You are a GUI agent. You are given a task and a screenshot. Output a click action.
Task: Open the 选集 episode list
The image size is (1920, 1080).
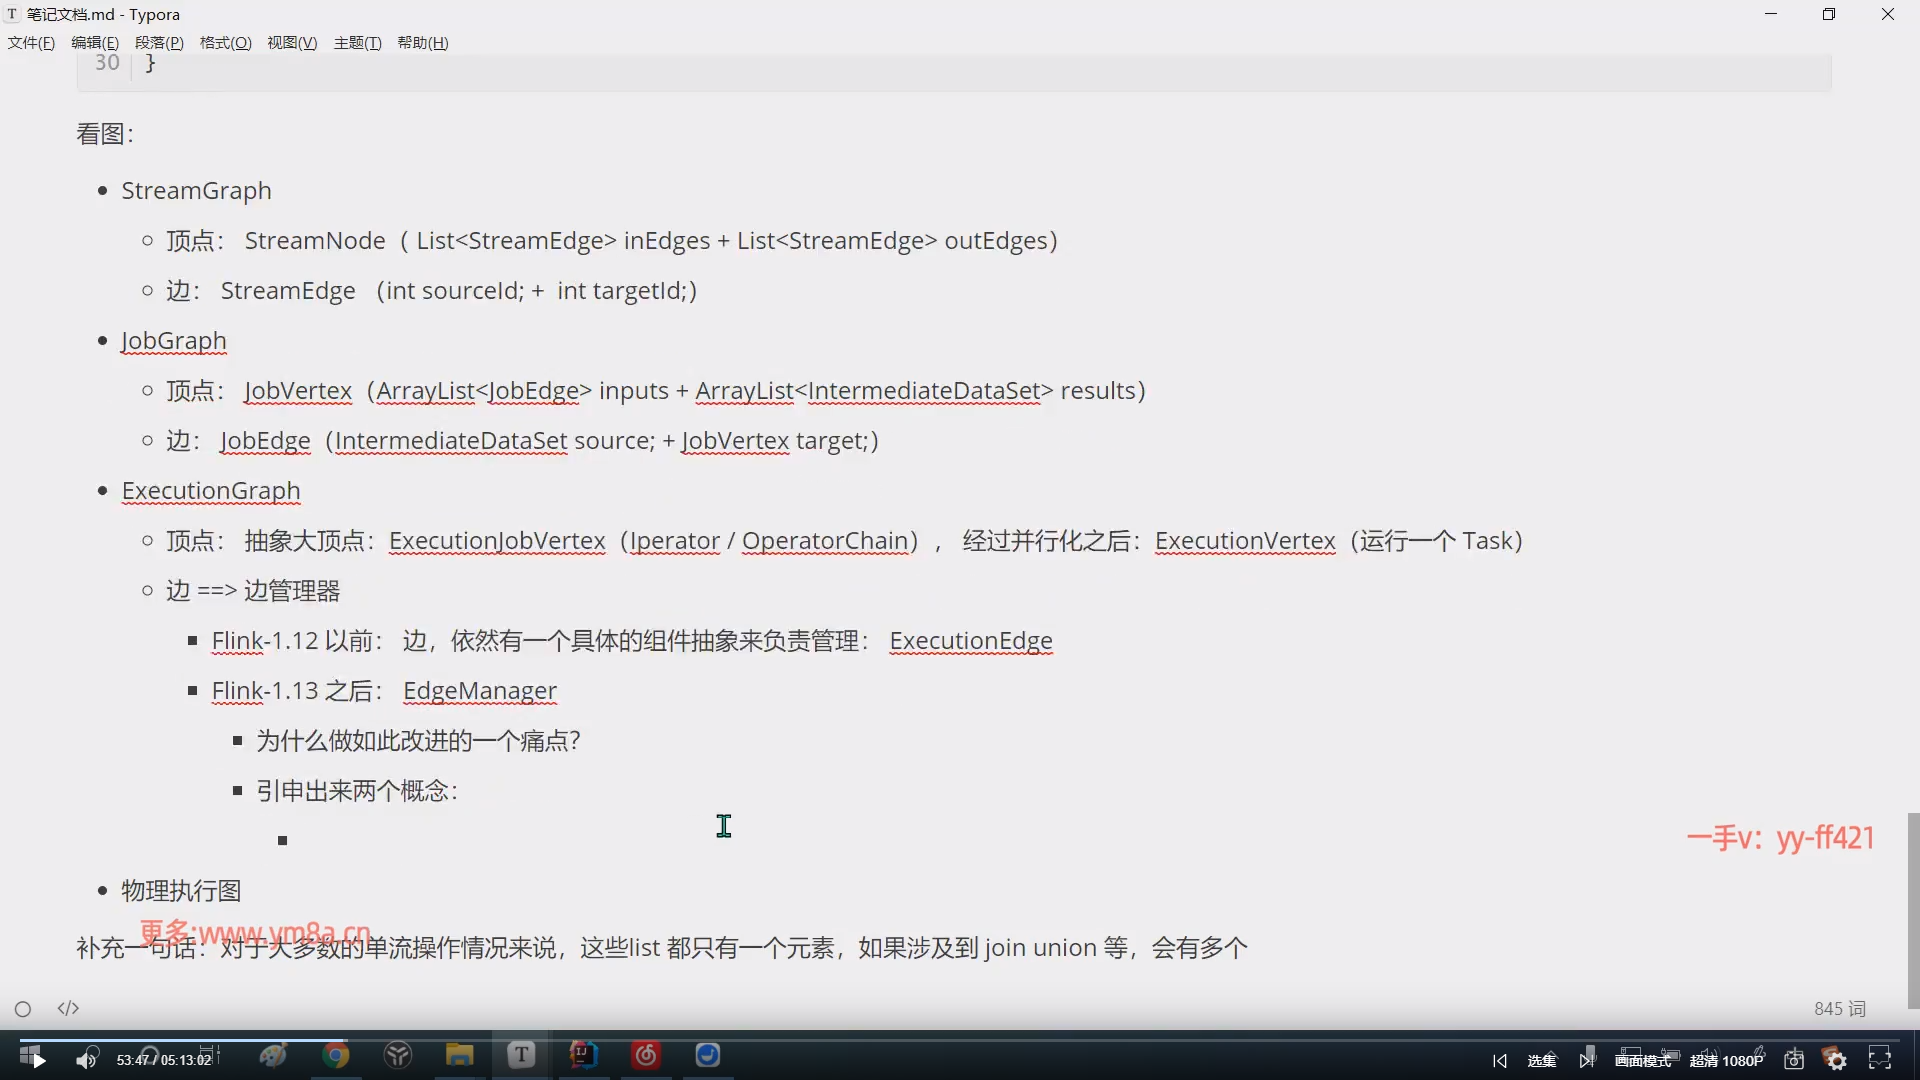tap(1542, 1061)
